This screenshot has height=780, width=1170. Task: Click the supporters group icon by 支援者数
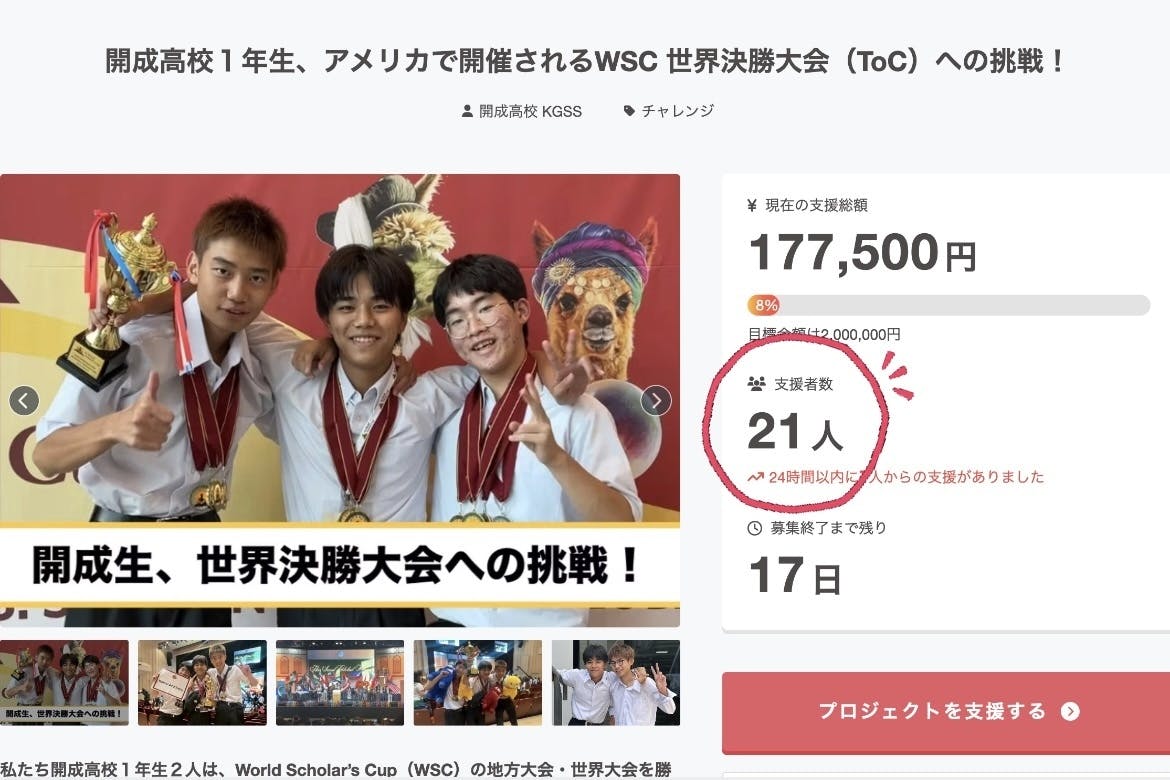[757, 384]
